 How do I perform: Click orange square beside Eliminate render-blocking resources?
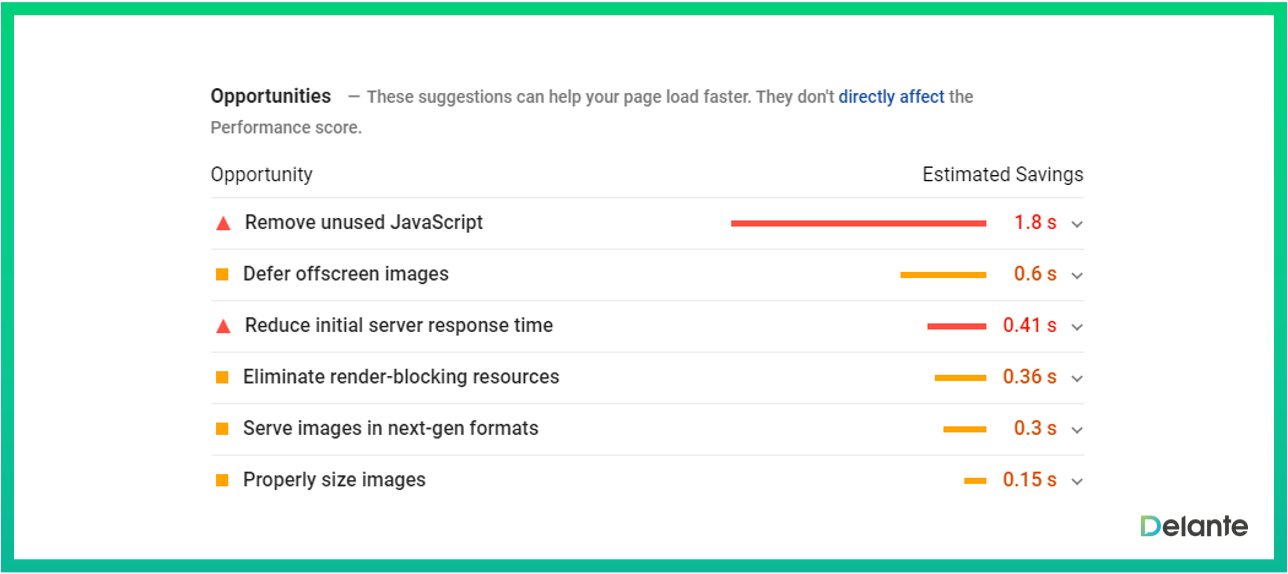click(222, 377)
